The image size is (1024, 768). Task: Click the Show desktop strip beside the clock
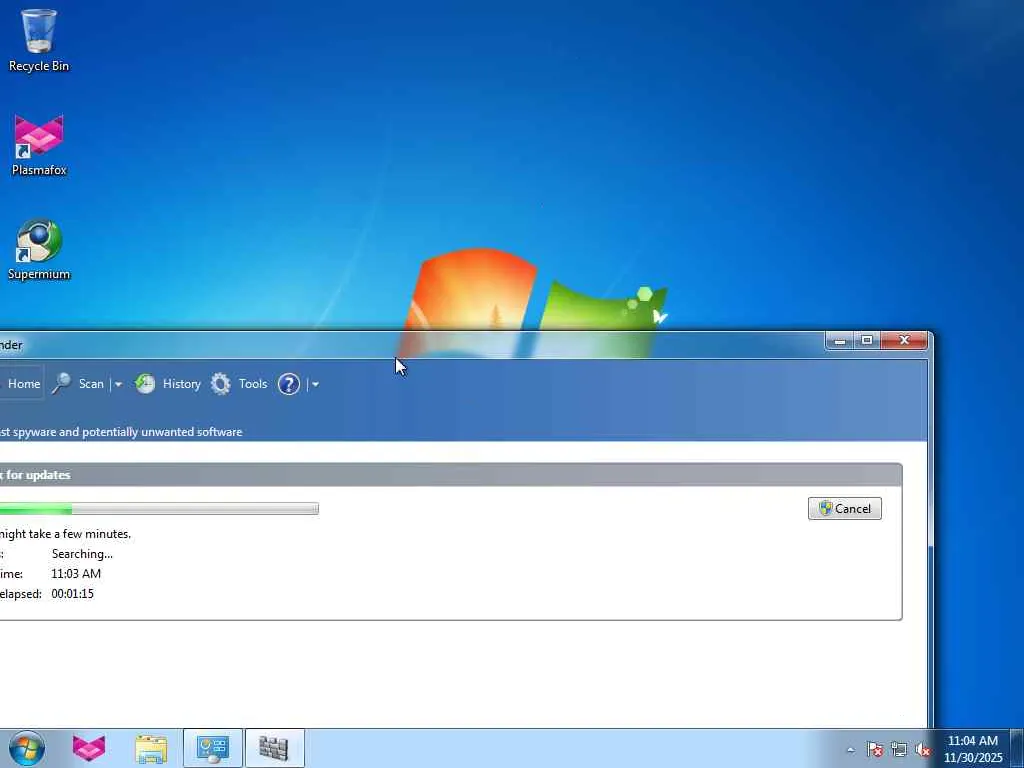click(x=1017, y=748)
